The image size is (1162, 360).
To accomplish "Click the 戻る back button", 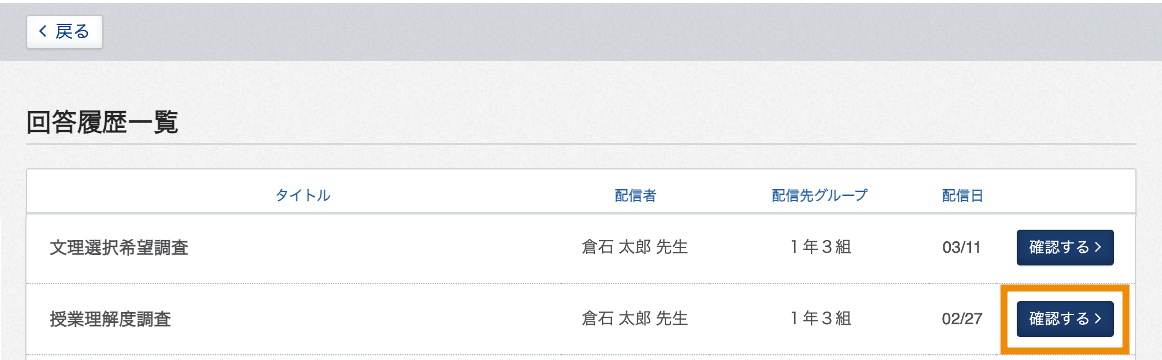I will [x=64, y=31].
